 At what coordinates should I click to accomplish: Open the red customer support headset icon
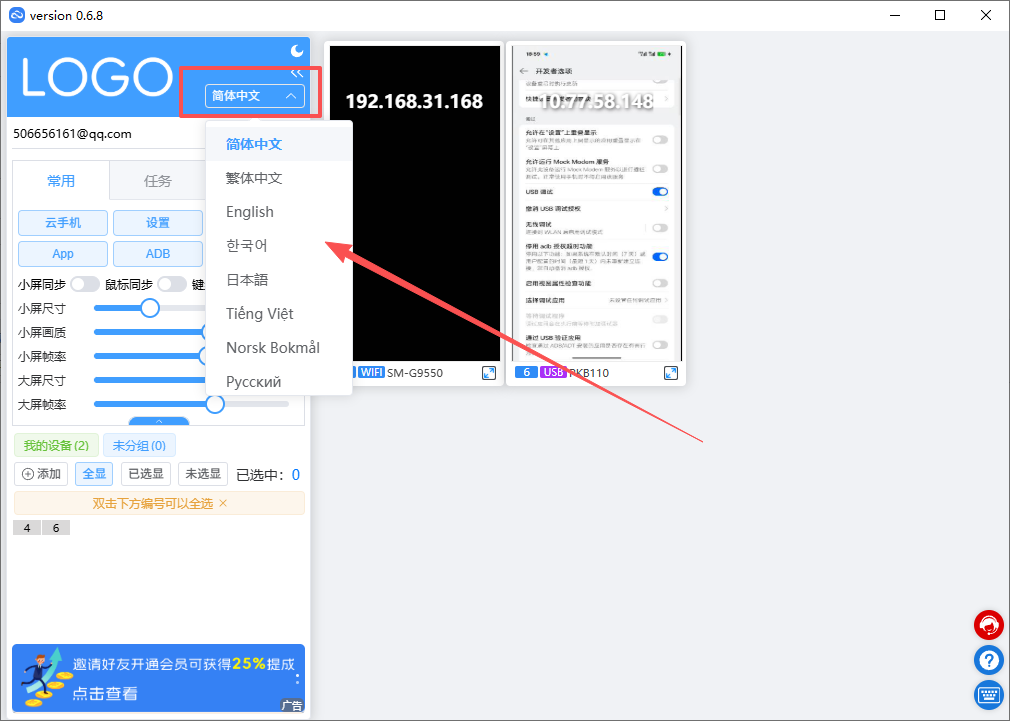(x=988, y=625)
